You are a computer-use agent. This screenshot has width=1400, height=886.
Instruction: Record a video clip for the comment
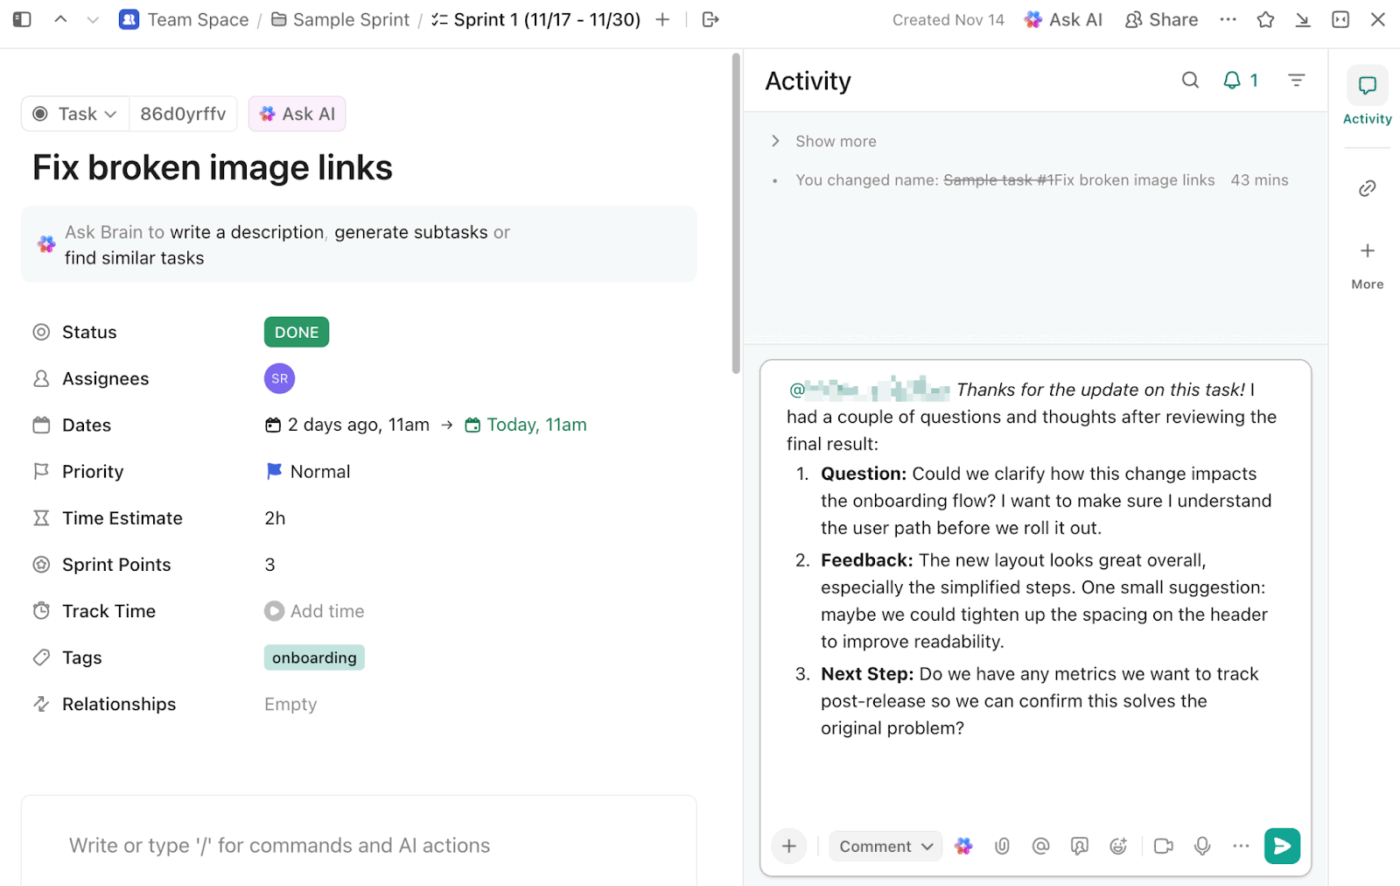[x=1163, y=845]
